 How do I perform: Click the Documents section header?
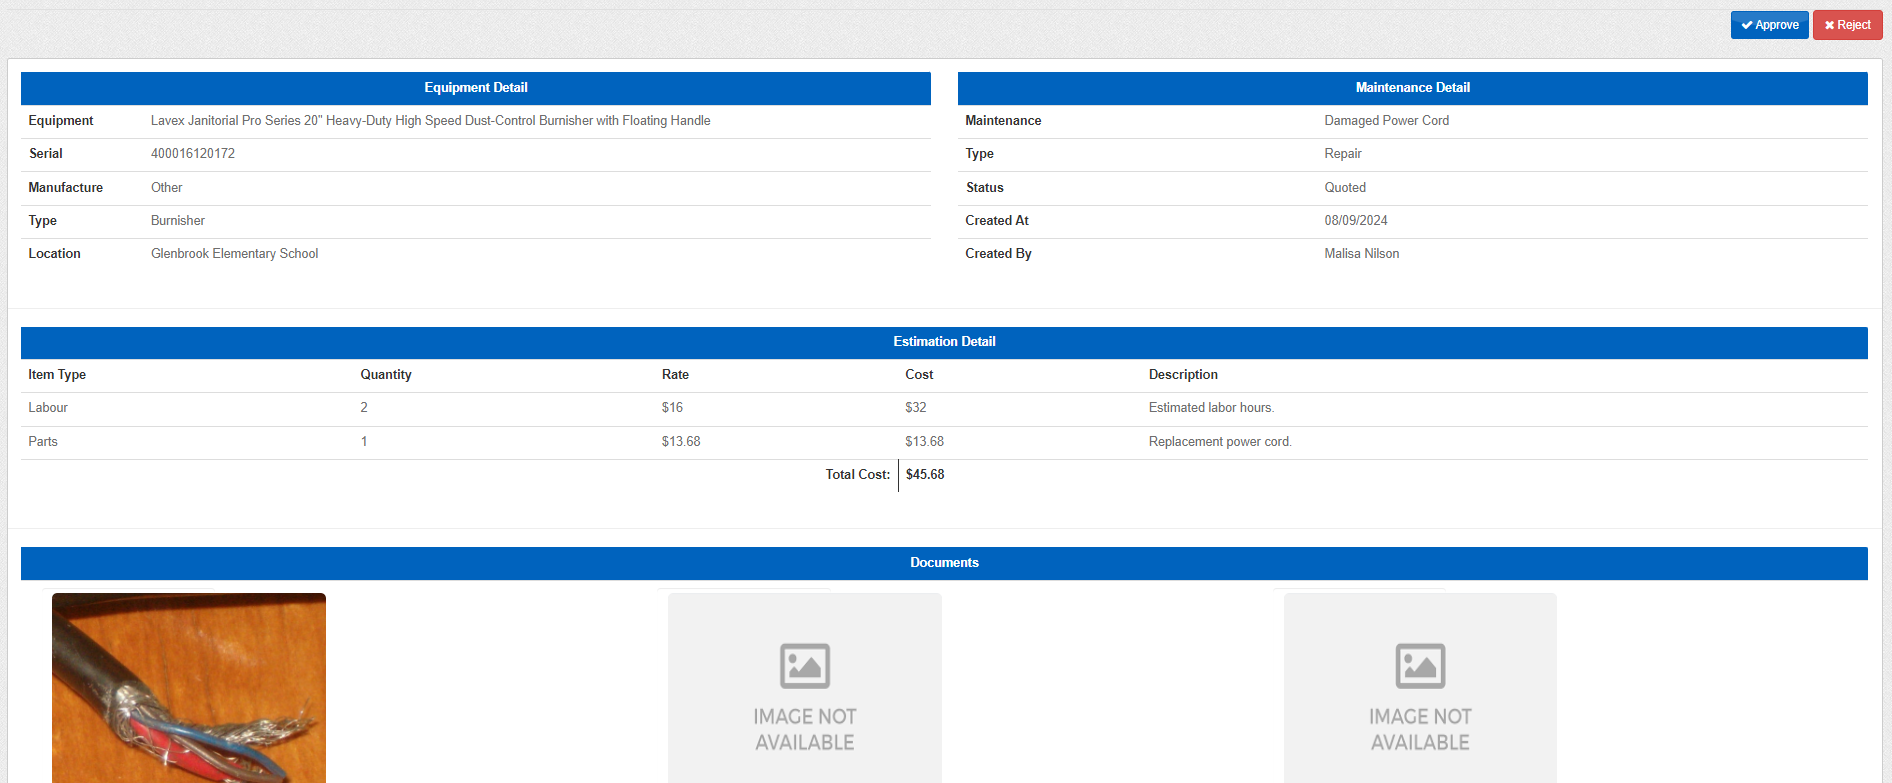pos(944,563)
